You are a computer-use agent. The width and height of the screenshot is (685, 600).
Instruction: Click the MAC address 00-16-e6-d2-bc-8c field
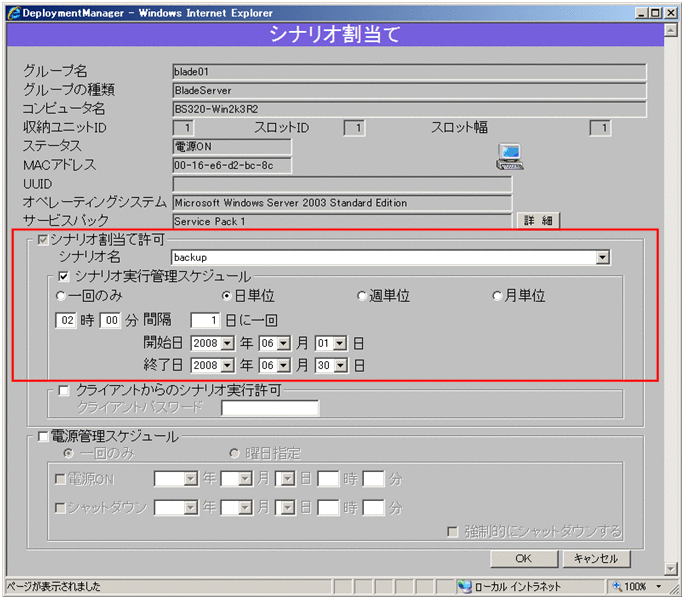[232, 166]
